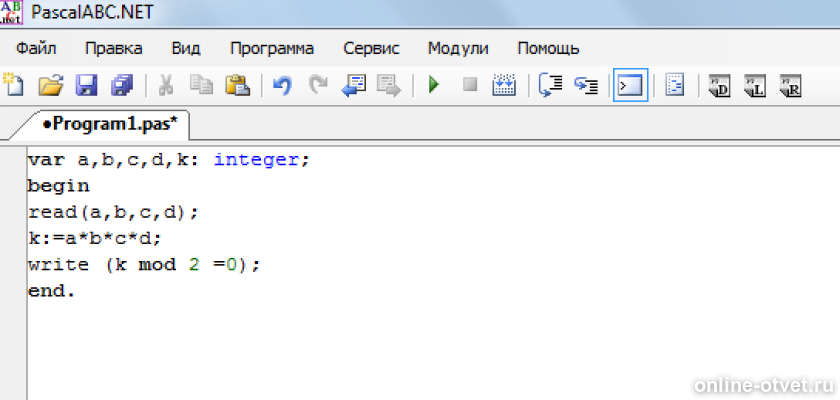Viewport: 840px width, 400px height.
Task: Click the Save All icon
Action: click(x=121, y=86)
